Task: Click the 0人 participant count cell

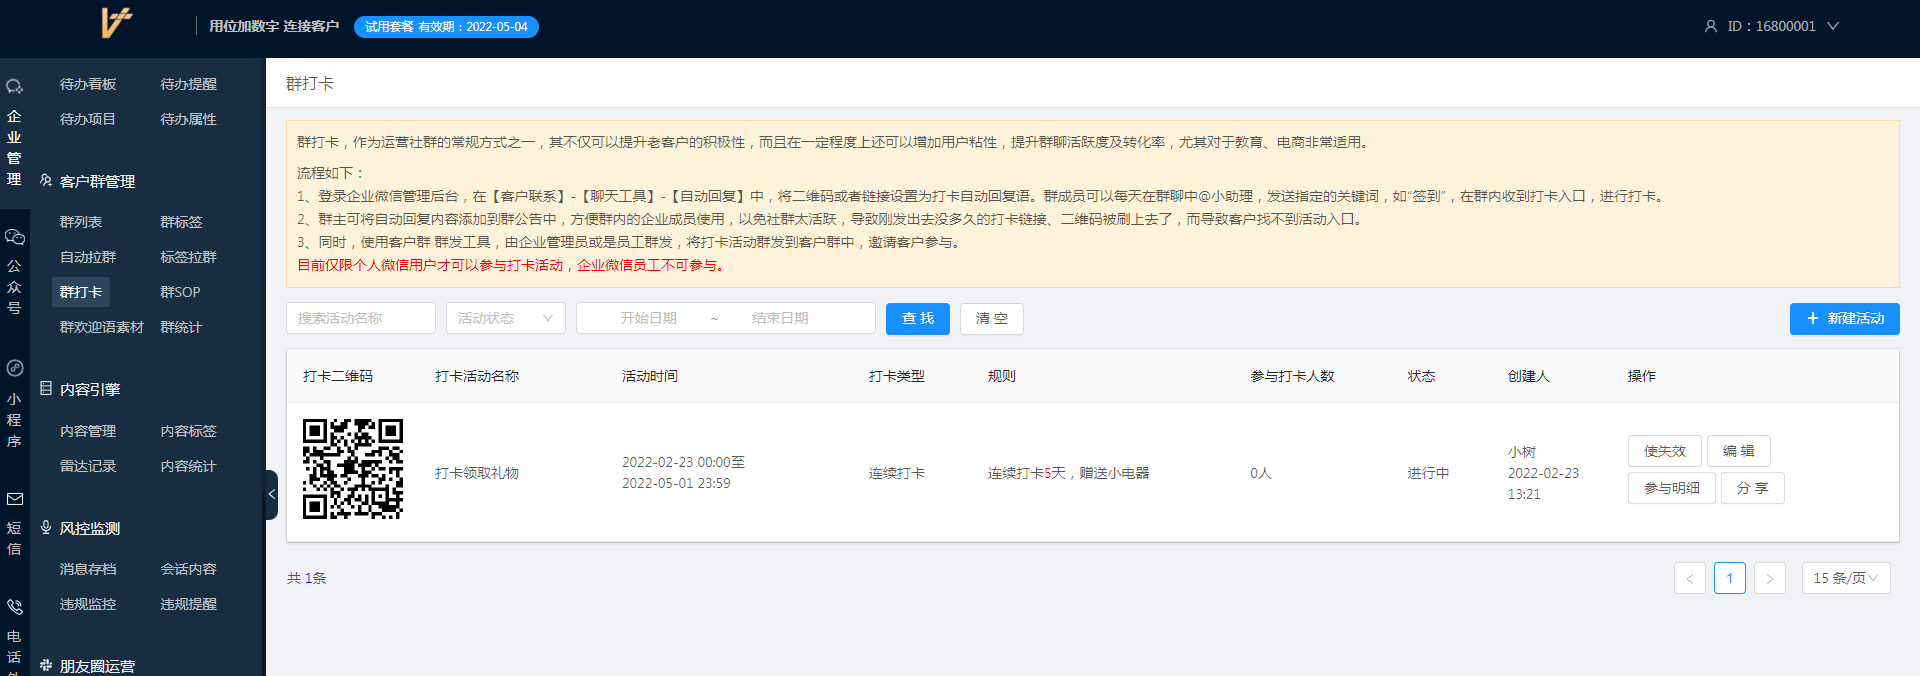Action: 1261,473
